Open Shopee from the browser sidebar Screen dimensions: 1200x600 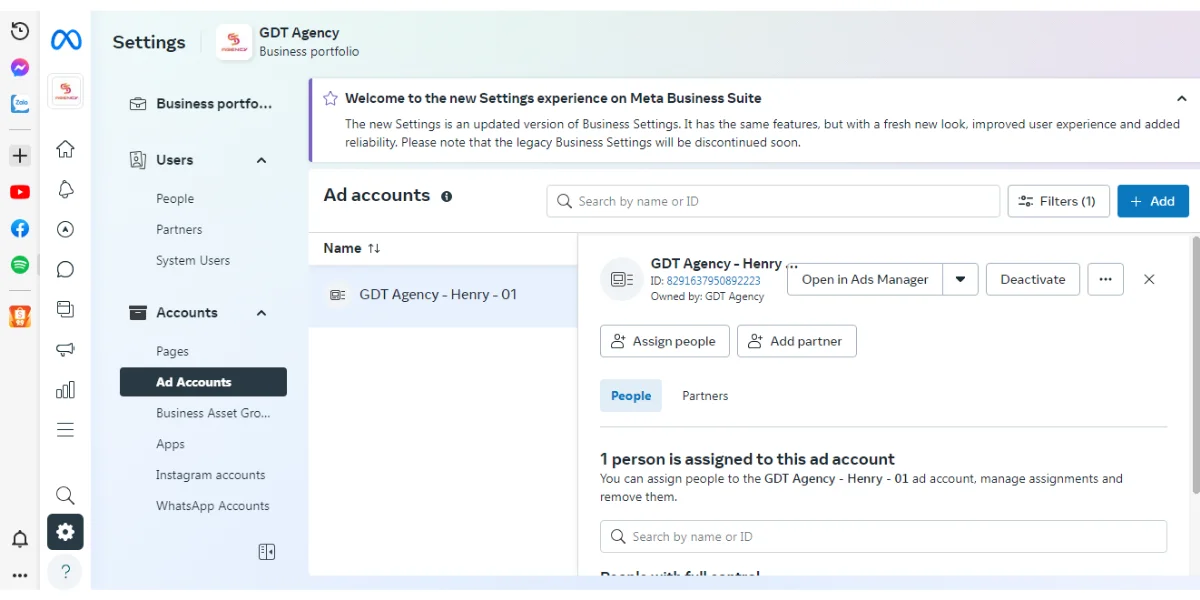click(19, 317)
